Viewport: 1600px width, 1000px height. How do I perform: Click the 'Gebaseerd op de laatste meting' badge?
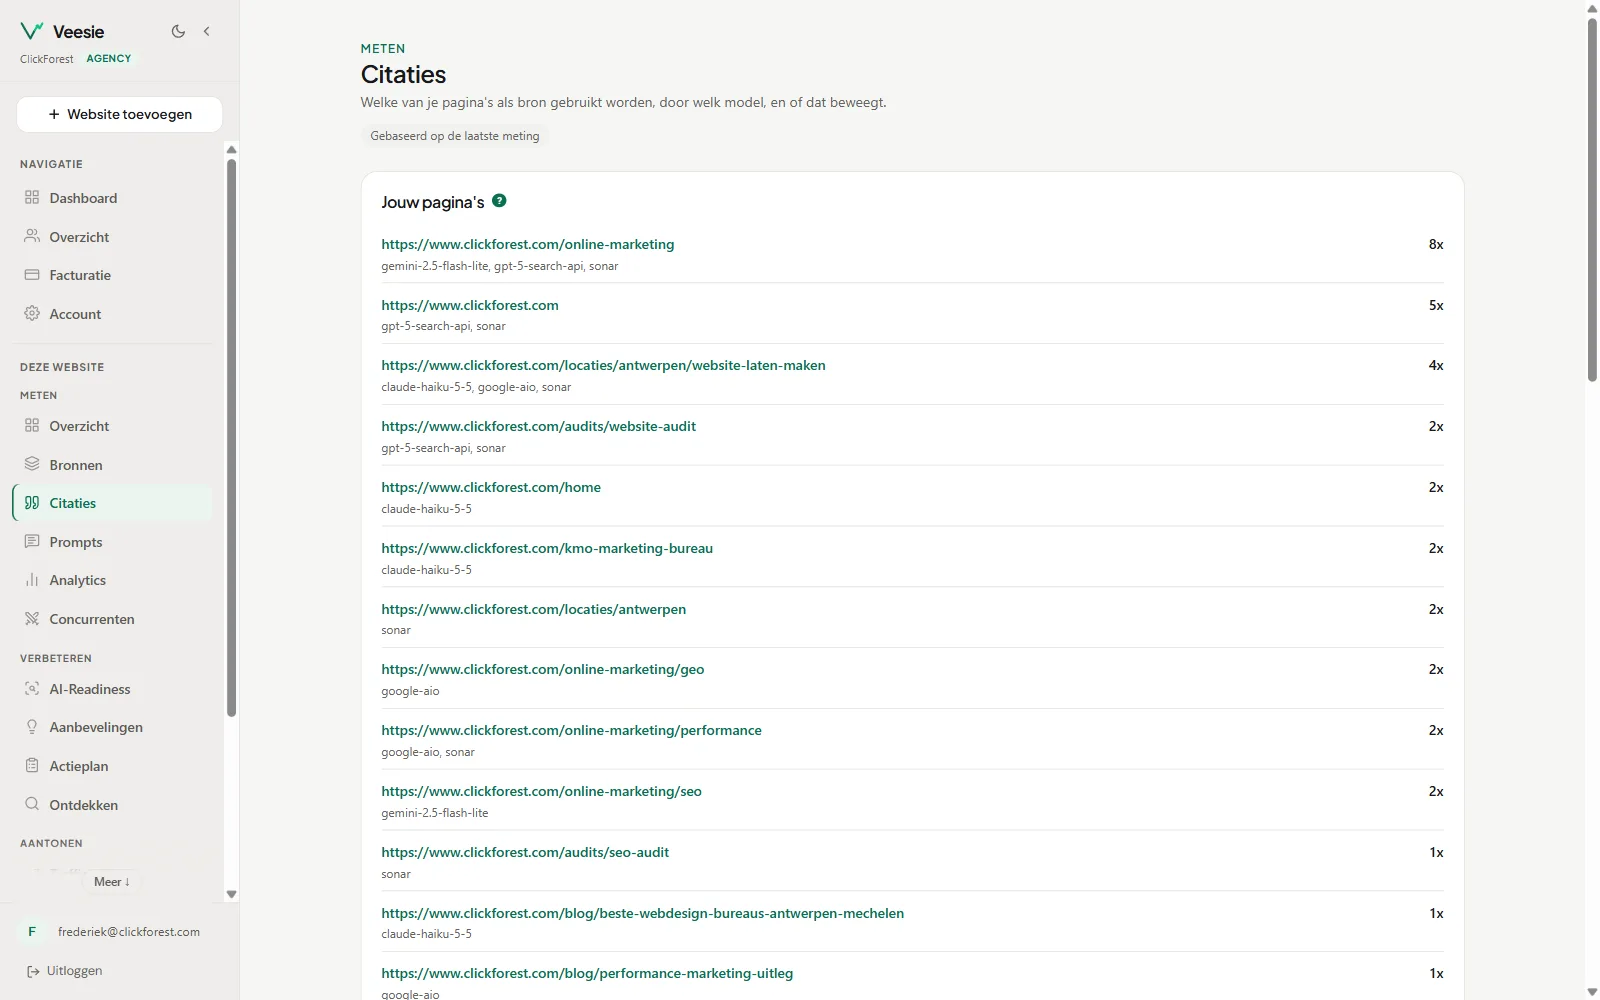[455, 136]
